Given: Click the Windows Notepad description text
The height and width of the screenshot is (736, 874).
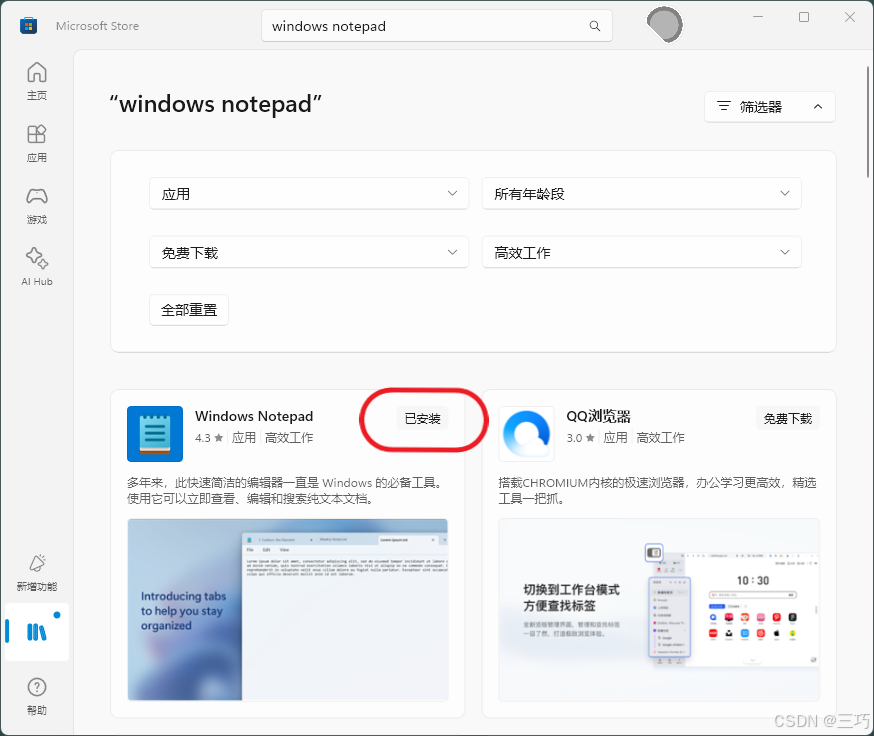Looking at the screenshot, I should pos(287,490).
